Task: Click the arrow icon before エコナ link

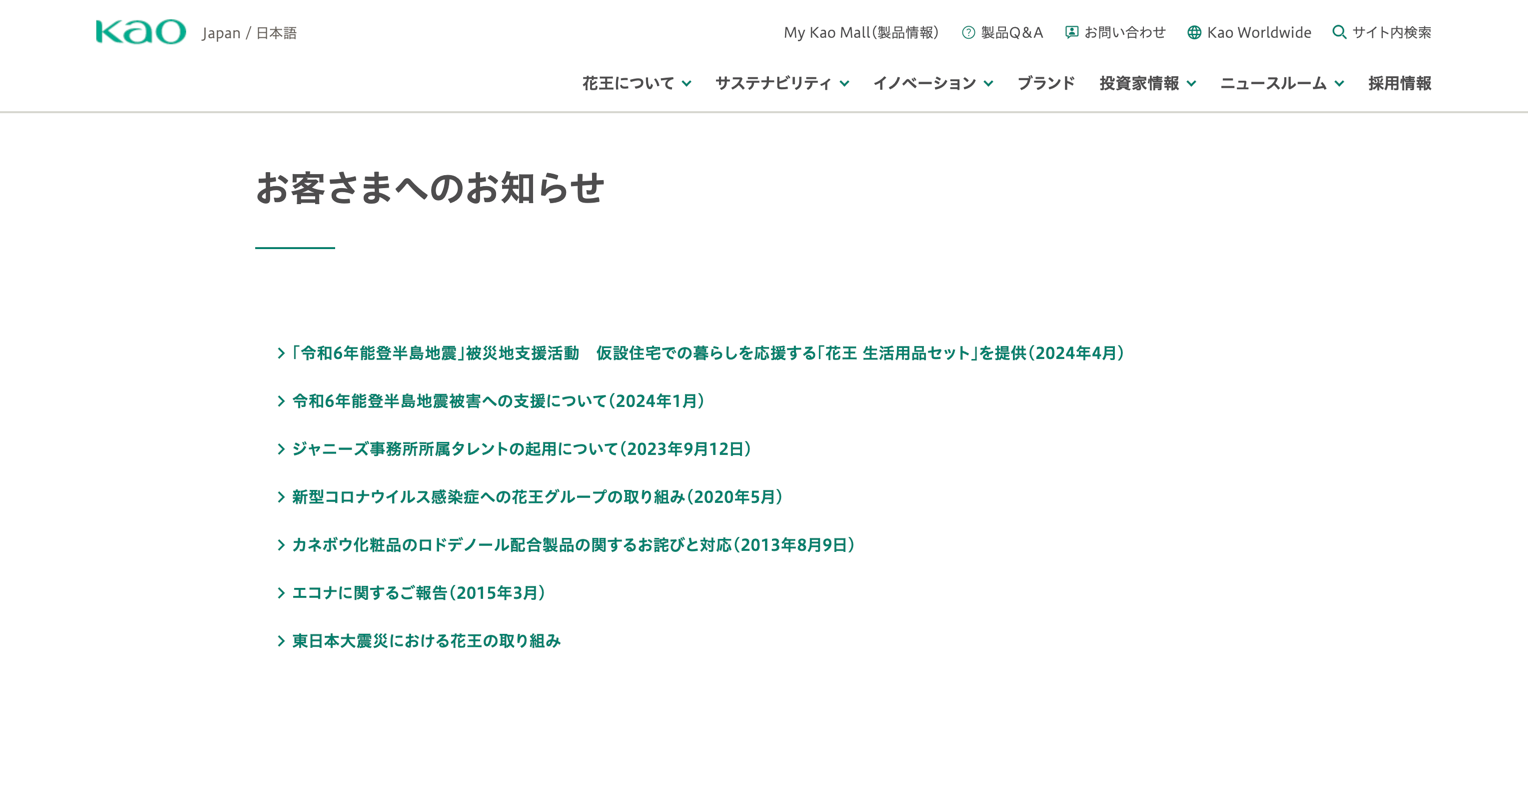Action: 281,593
